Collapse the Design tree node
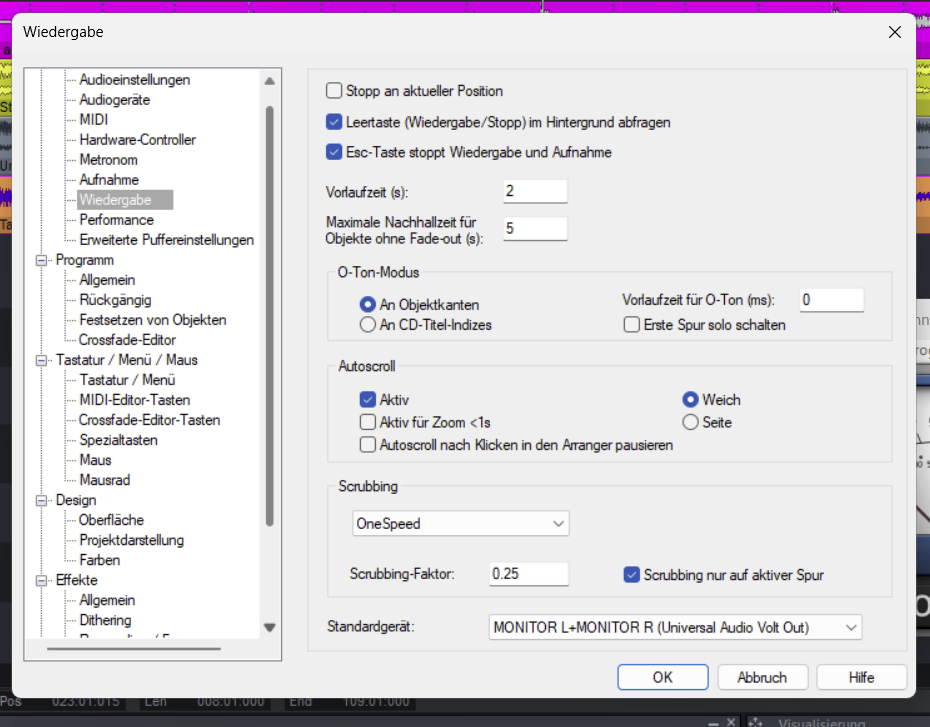930x727 pixels. coord(42,500)
